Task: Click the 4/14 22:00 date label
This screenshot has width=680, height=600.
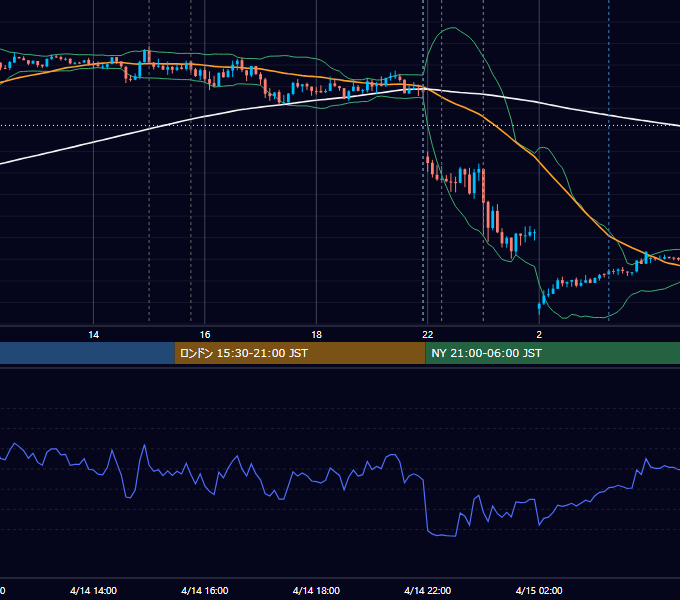Action: click(428, 590)
